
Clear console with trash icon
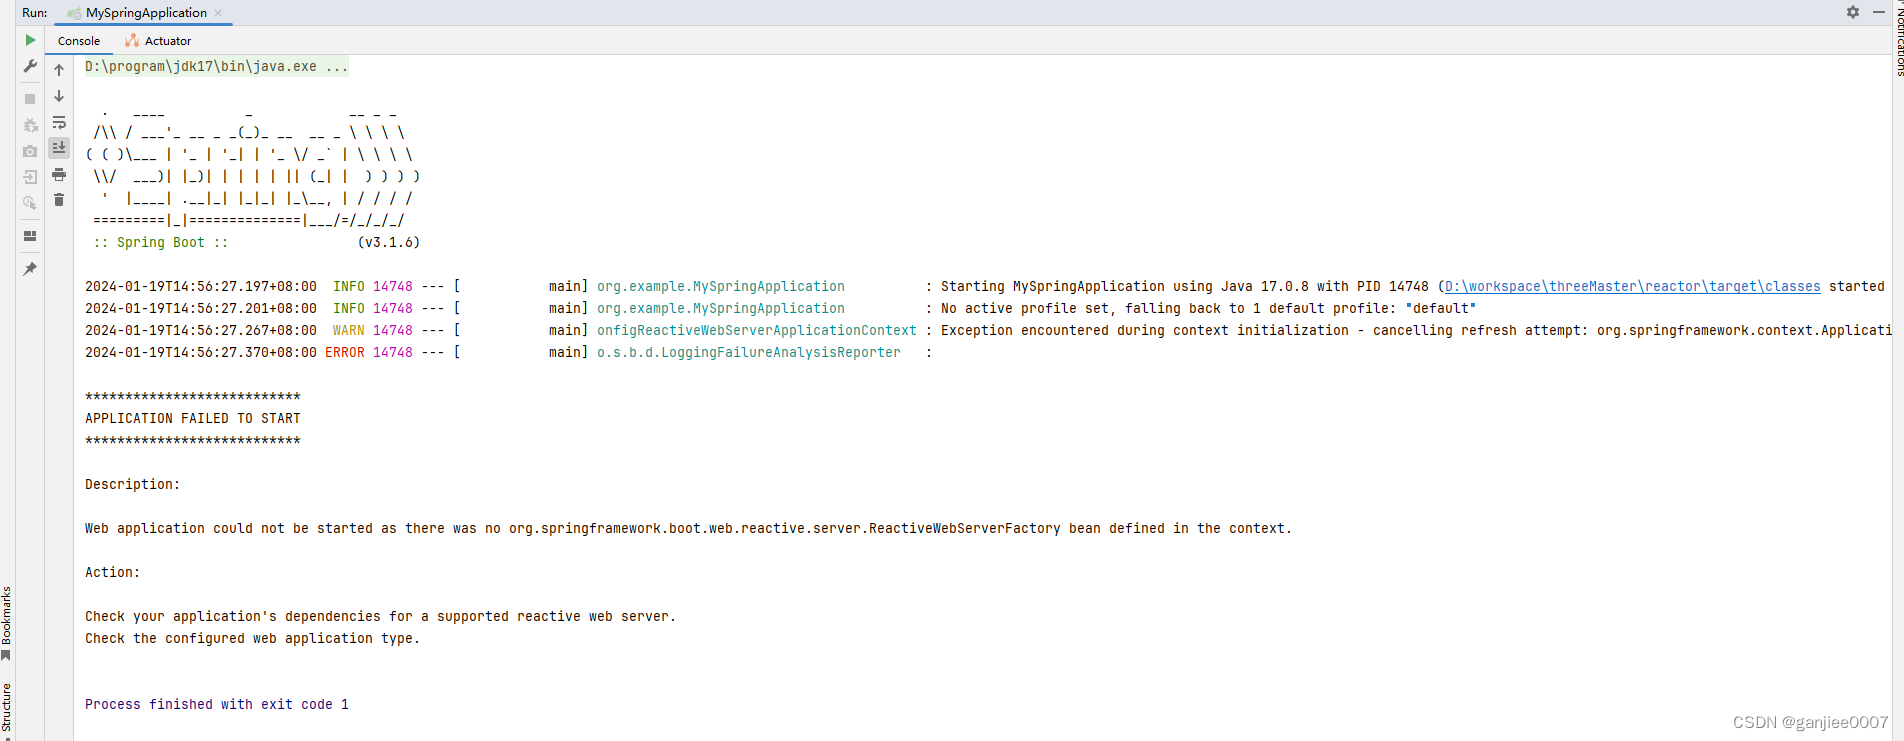(x=59, y=200)
